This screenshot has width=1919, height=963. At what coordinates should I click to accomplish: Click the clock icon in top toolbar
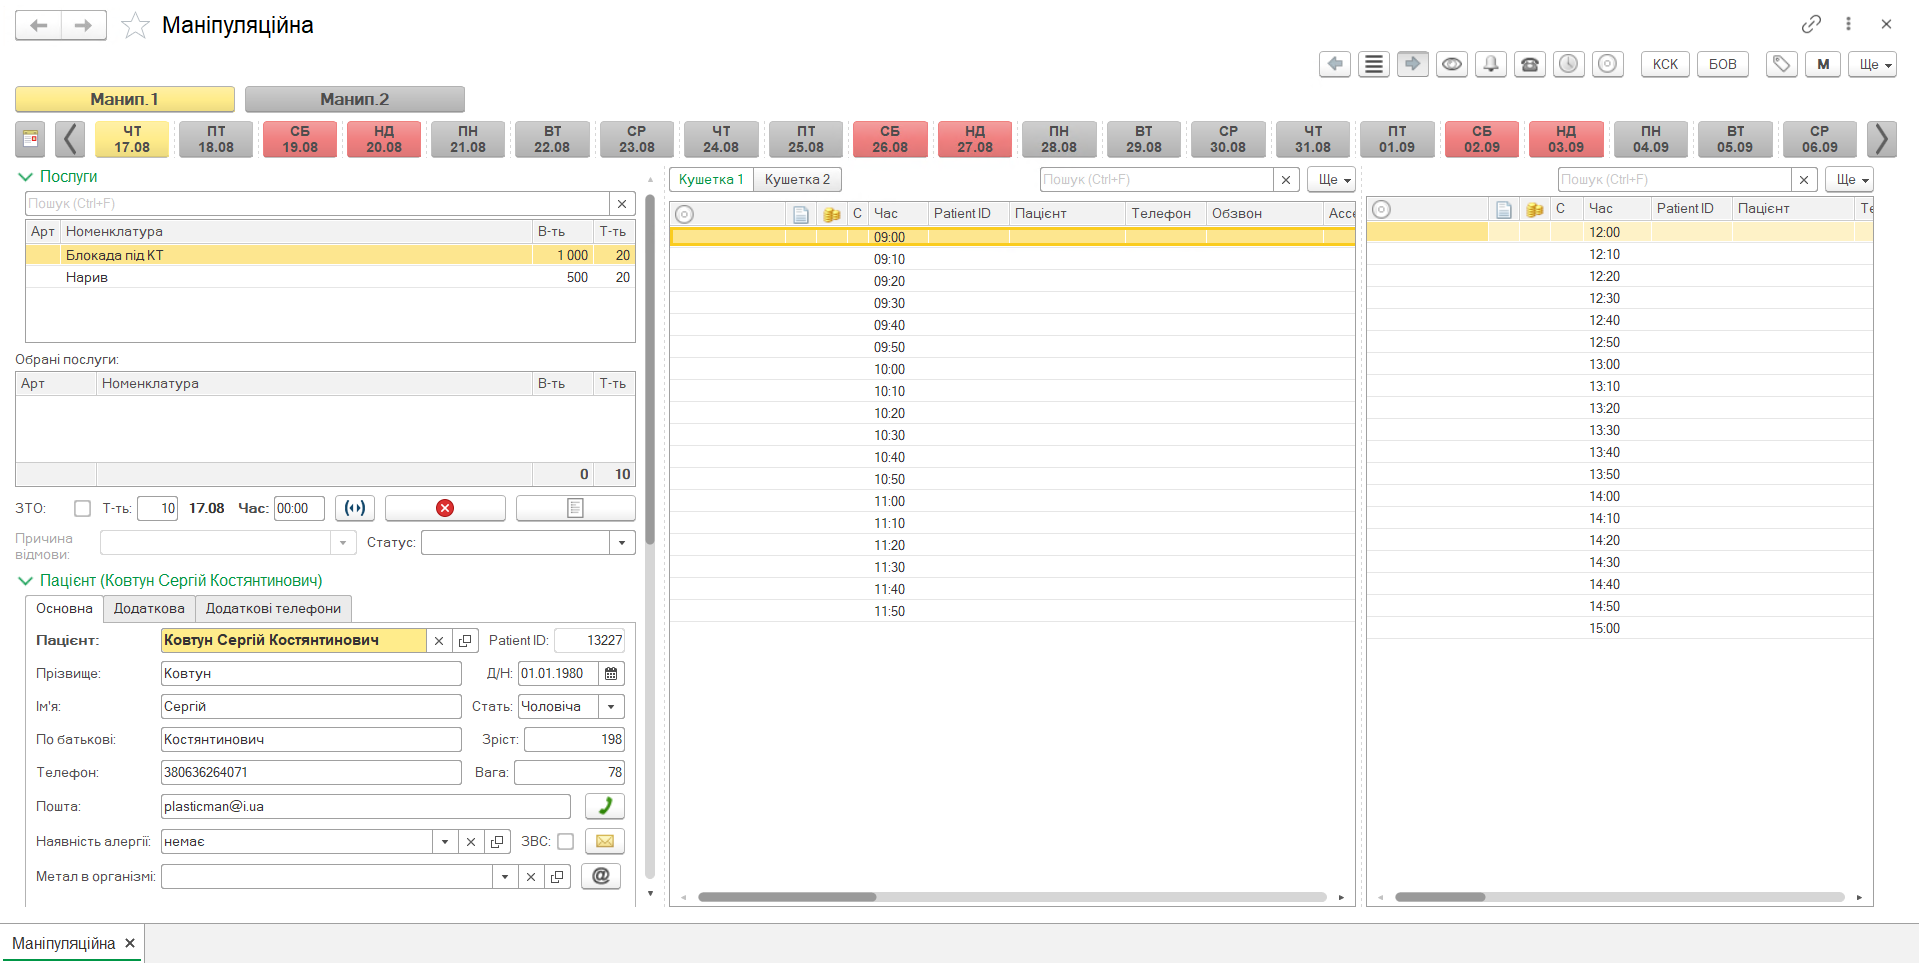(1568, 64)
